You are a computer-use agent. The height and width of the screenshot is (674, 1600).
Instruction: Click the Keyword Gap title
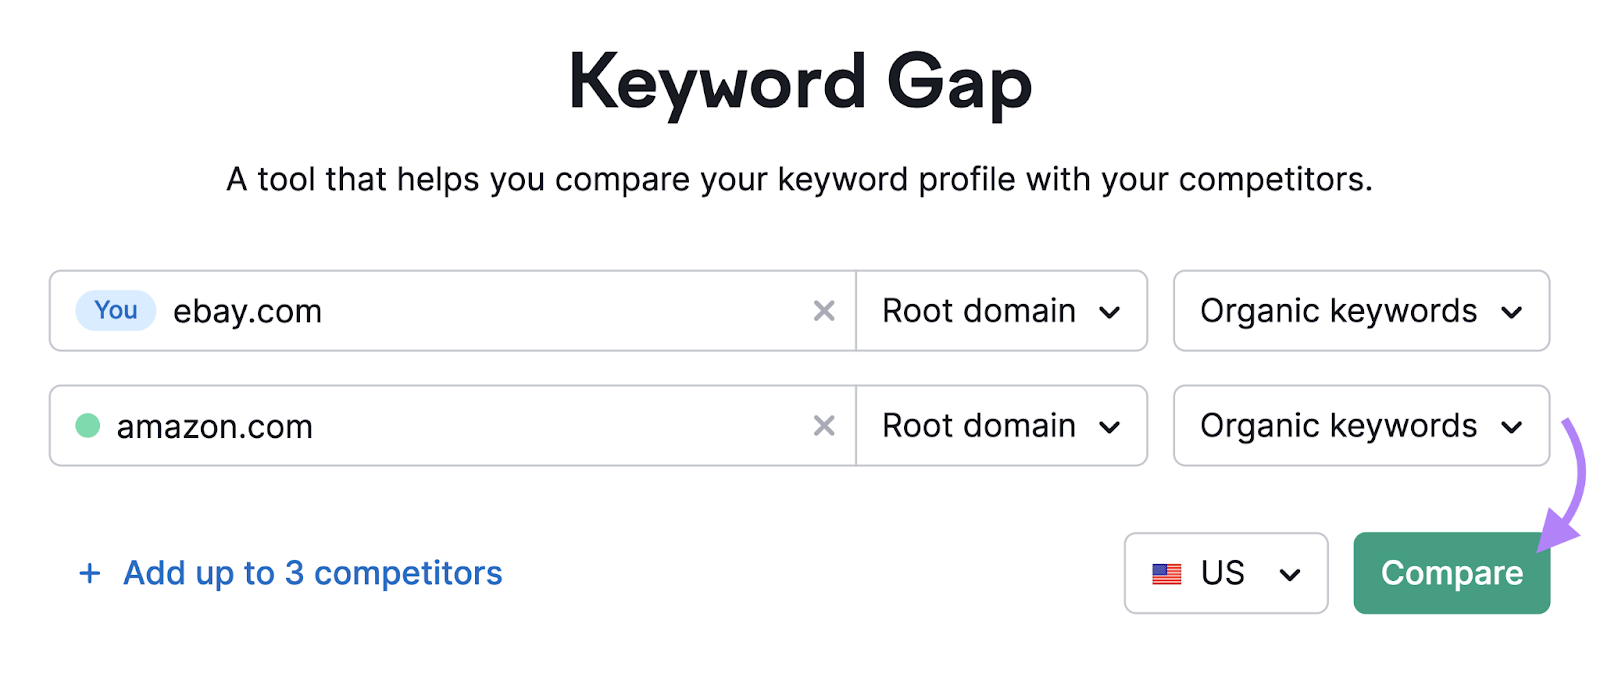(800, 82)
